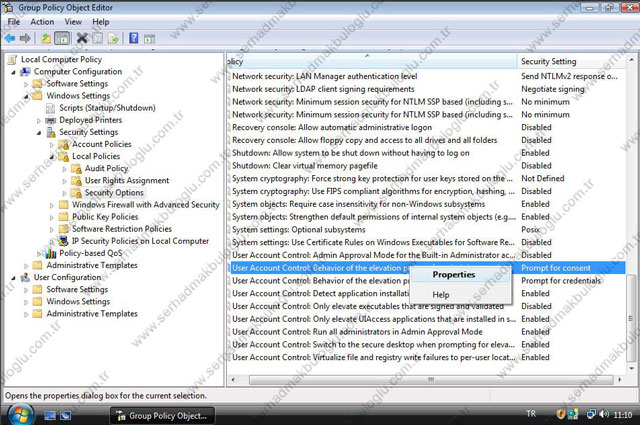Expand Administrative Templates under User Configuration
Screen dimensions: 640x425
[x=26, y=314]
